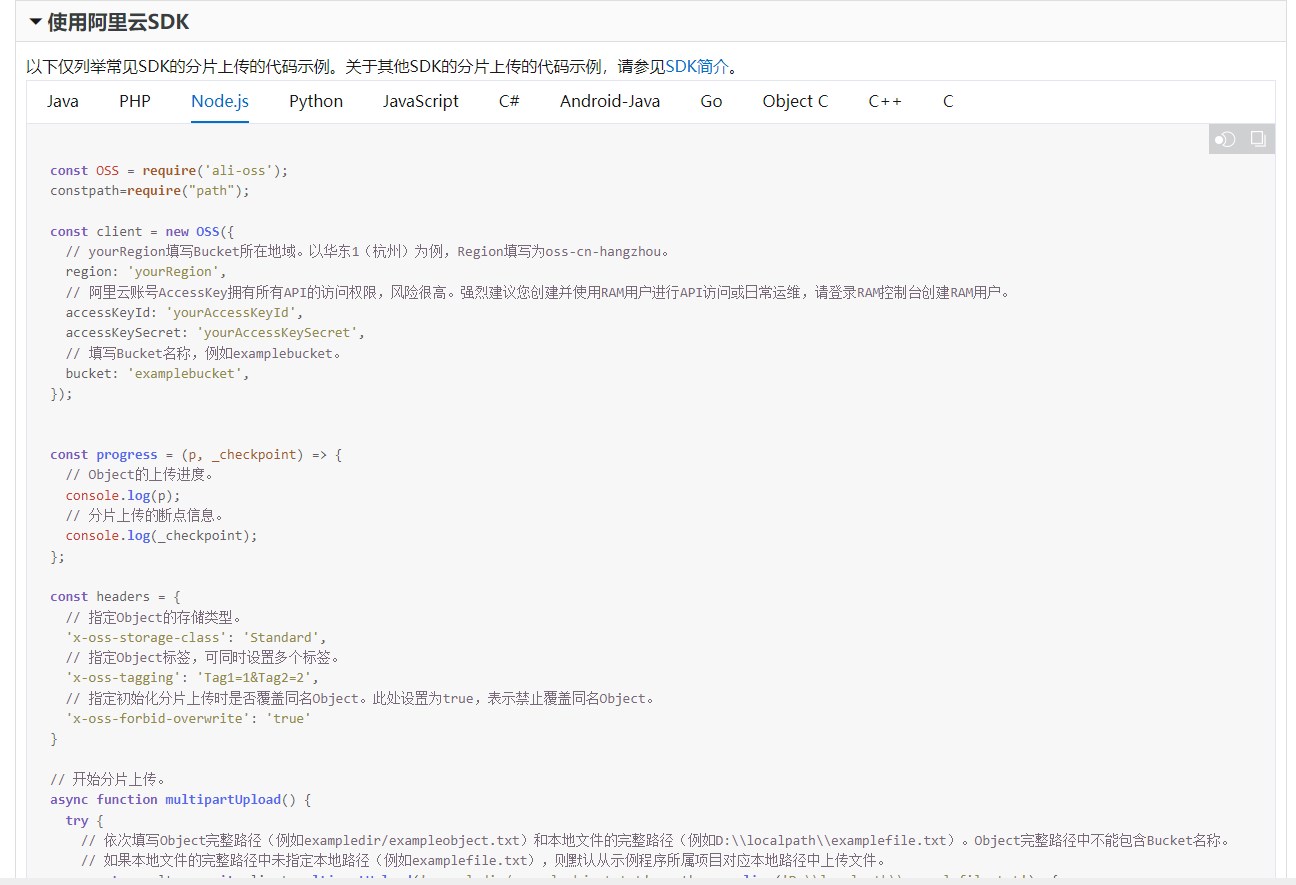1296x885 pixels.
Task: Open the SDK简介 link
Action: pos(697,67)
